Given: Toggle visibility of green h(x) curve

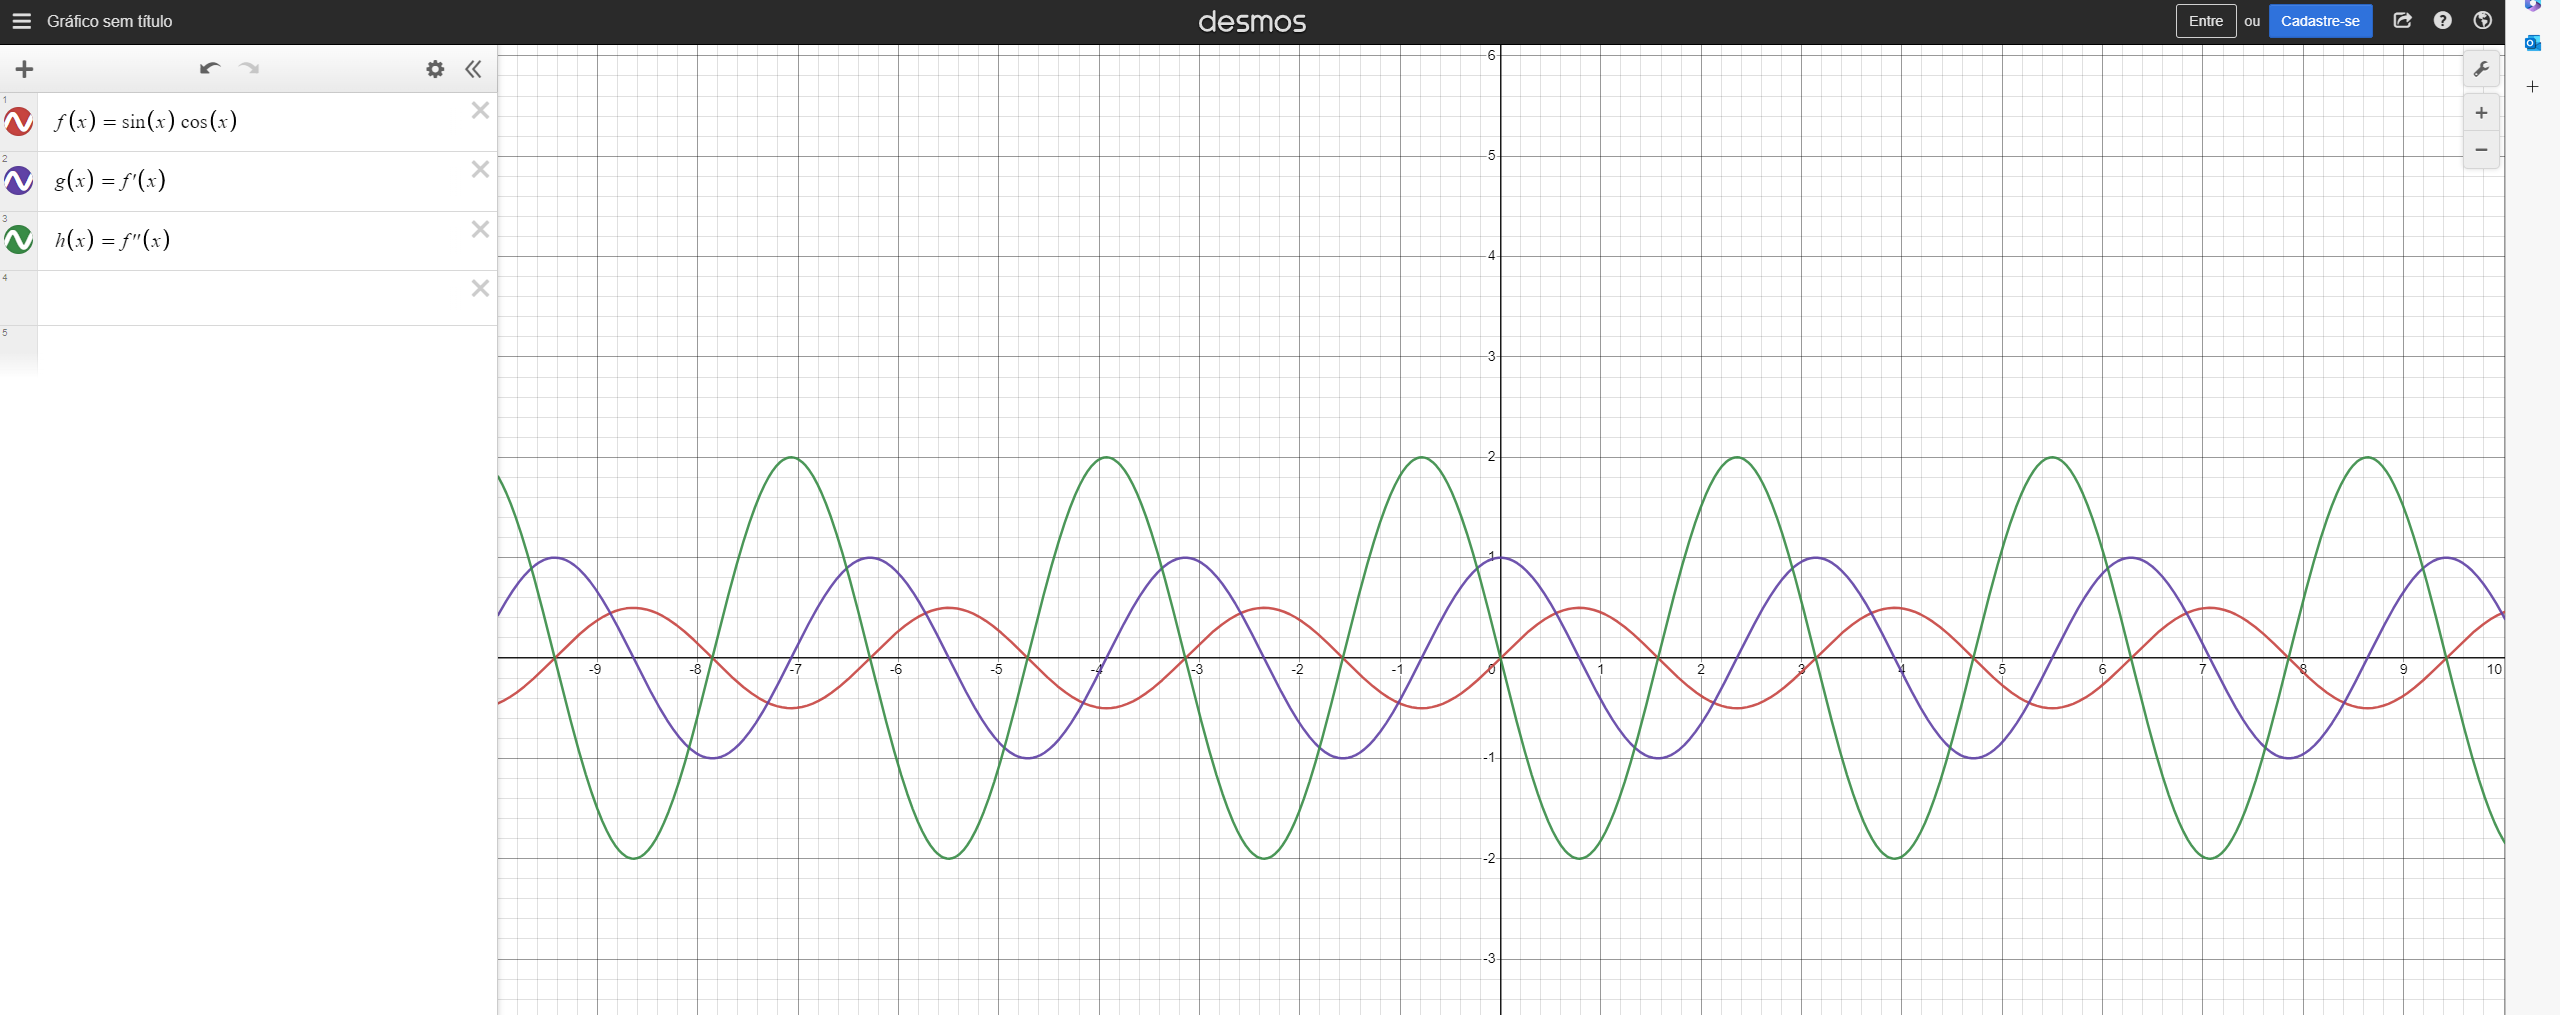Looking at the screenshot, I should [x=19, y=240].
